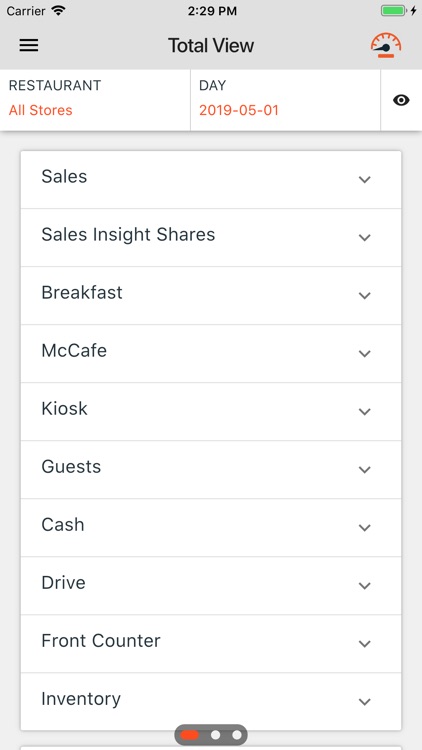The width and height of the screenshot is (422, 750).
Task: Tap the Wi-Fi status icon
Action: tap(58, 11)
